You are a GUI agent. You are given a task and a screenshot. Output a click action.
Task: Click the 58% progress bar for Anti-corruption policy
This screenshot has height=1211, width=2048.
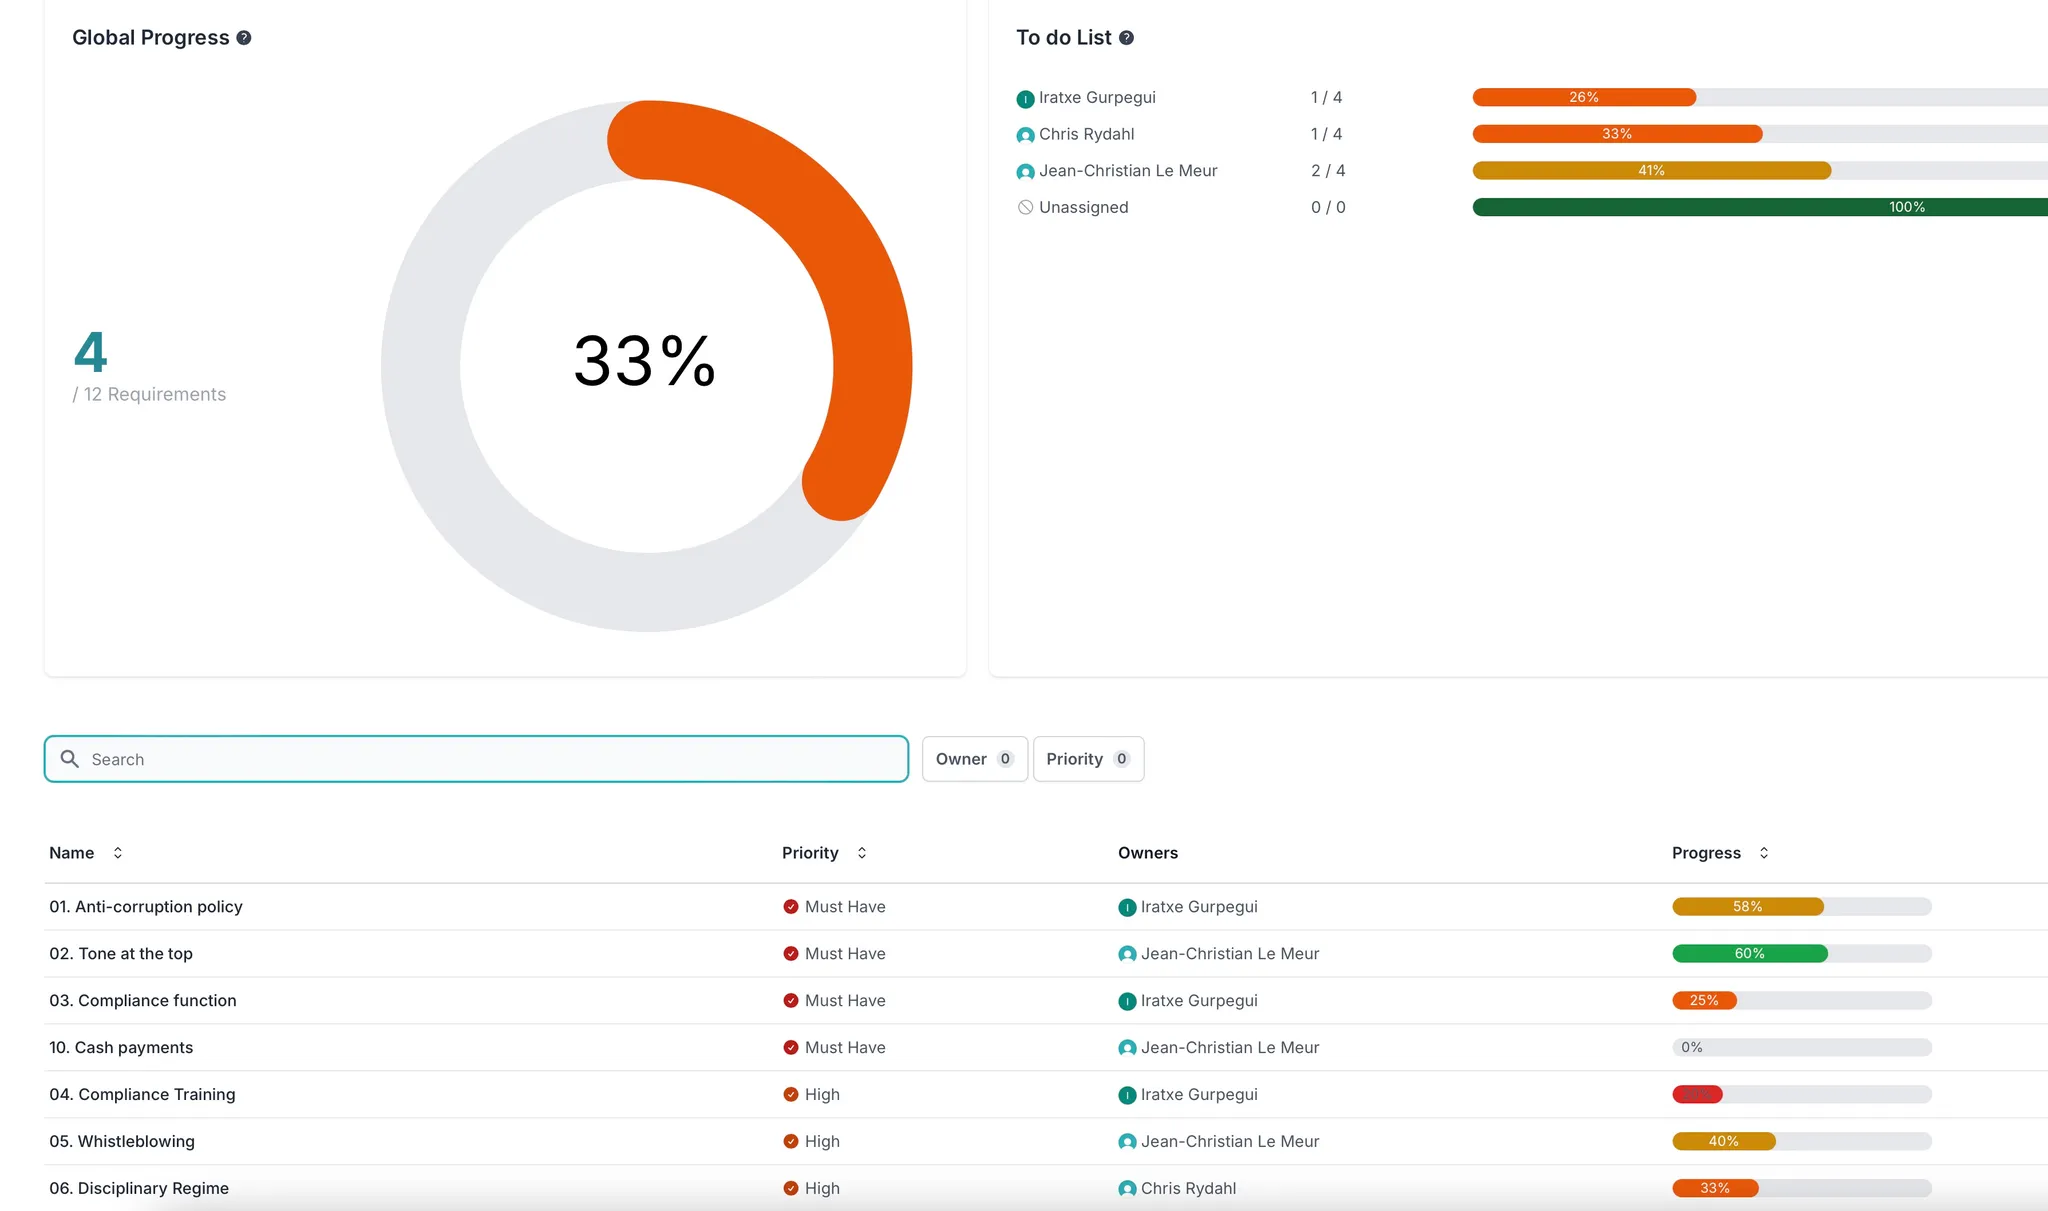click(1748, 907)
